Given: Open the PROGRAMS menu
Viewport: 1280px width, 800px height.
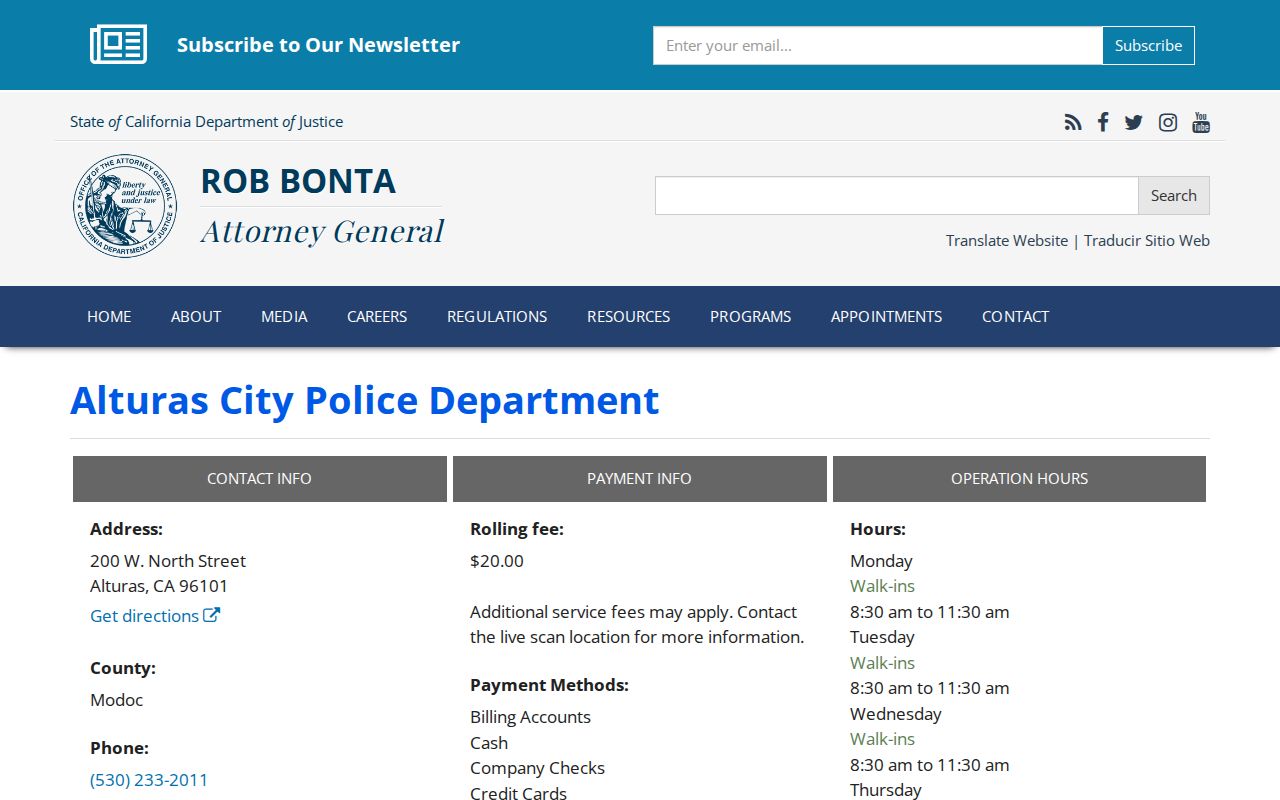Looking at the screenshot, I should click(x=751, y=316).
